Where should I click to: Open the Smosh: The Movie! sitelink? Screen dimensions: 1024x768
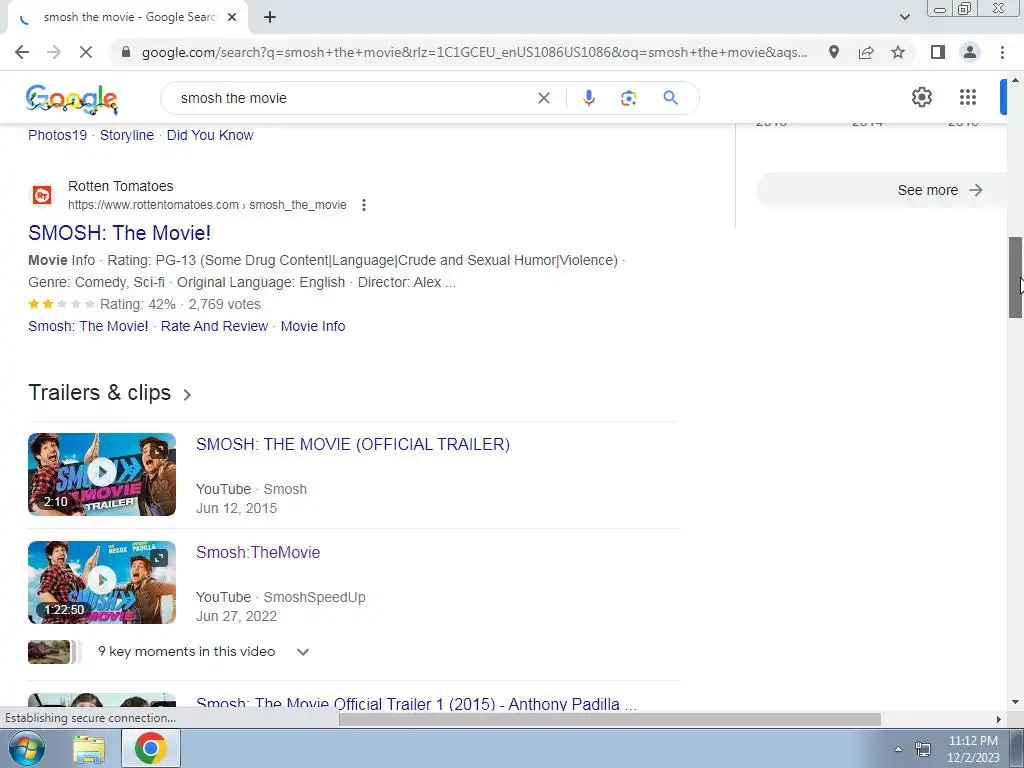(x=88, y=326)
